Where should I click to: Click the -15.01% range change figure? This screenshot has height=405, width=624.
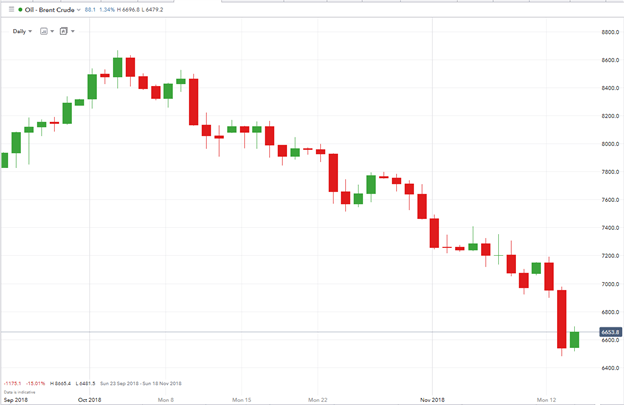35,384
